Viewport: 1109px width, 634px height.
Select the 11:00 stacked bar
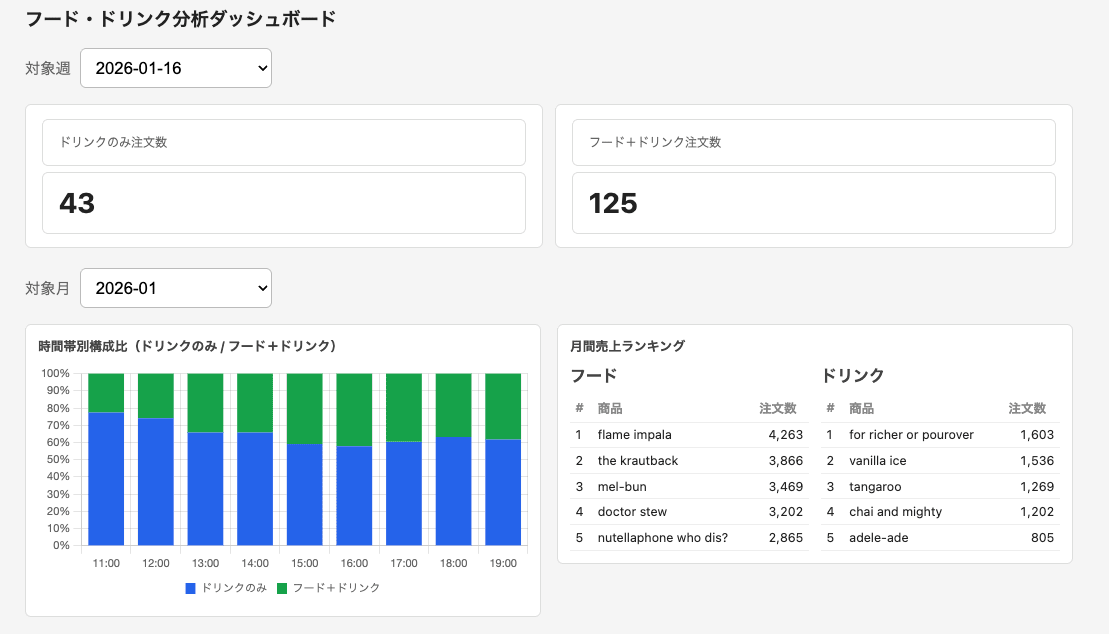point(105,460)
